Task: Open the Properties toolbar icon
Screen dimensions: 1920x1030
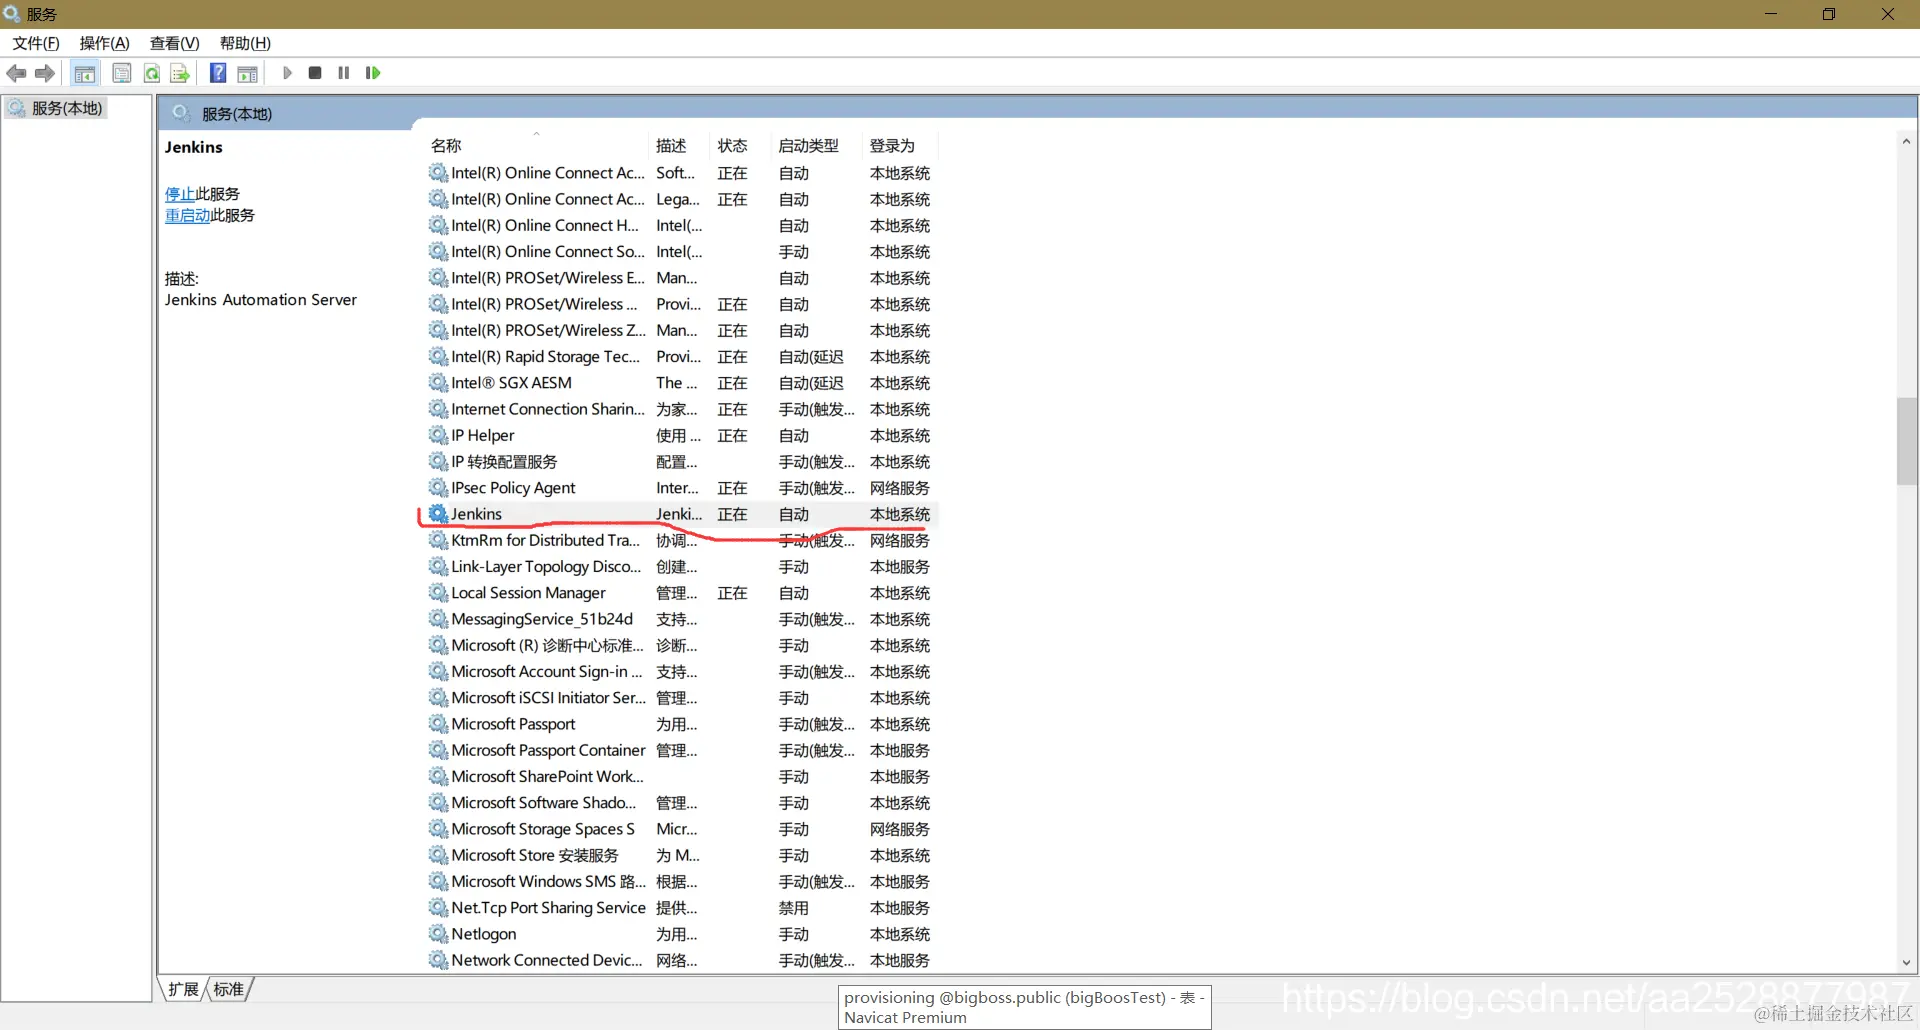Action: tap(122, 73)
